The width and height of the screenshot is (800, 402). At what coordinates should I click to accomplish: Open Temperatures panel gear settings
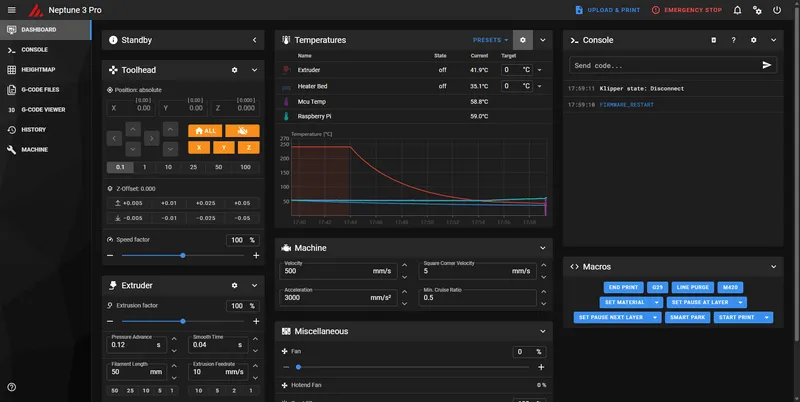pos(522,40)
